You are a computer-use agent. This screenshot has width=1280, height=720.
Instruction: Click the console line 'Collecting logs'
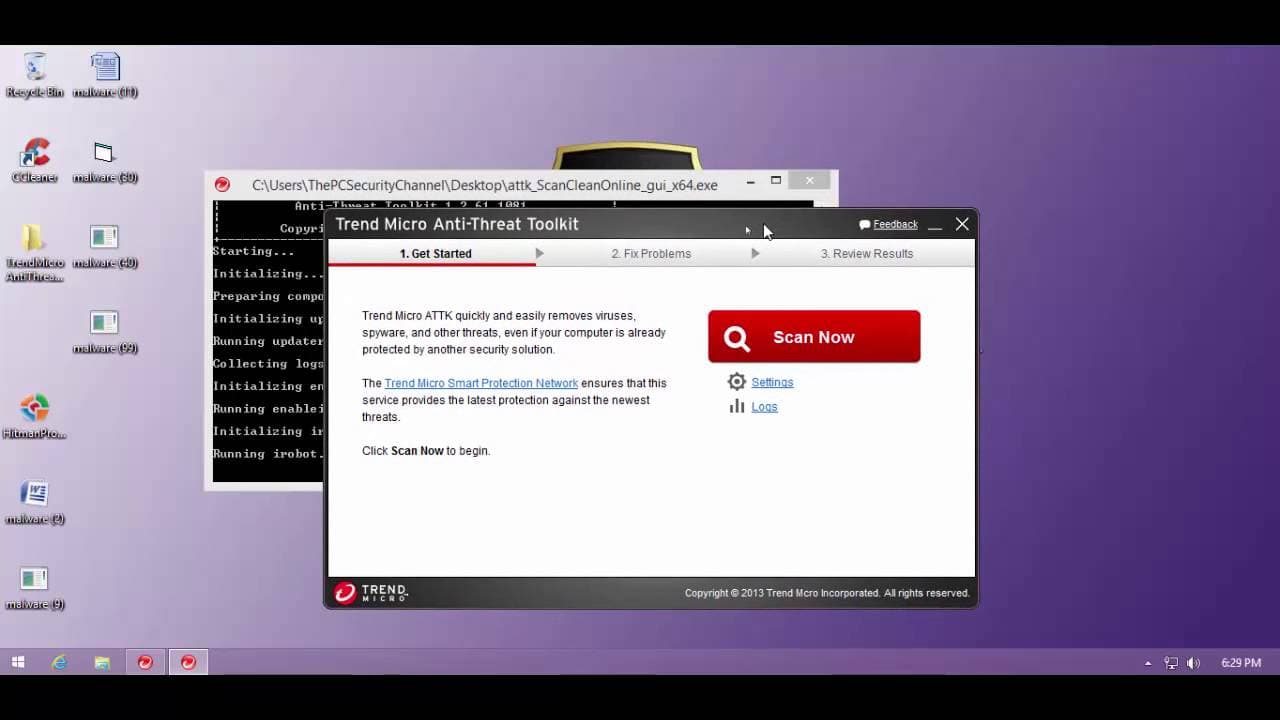[x=268, y=364]
